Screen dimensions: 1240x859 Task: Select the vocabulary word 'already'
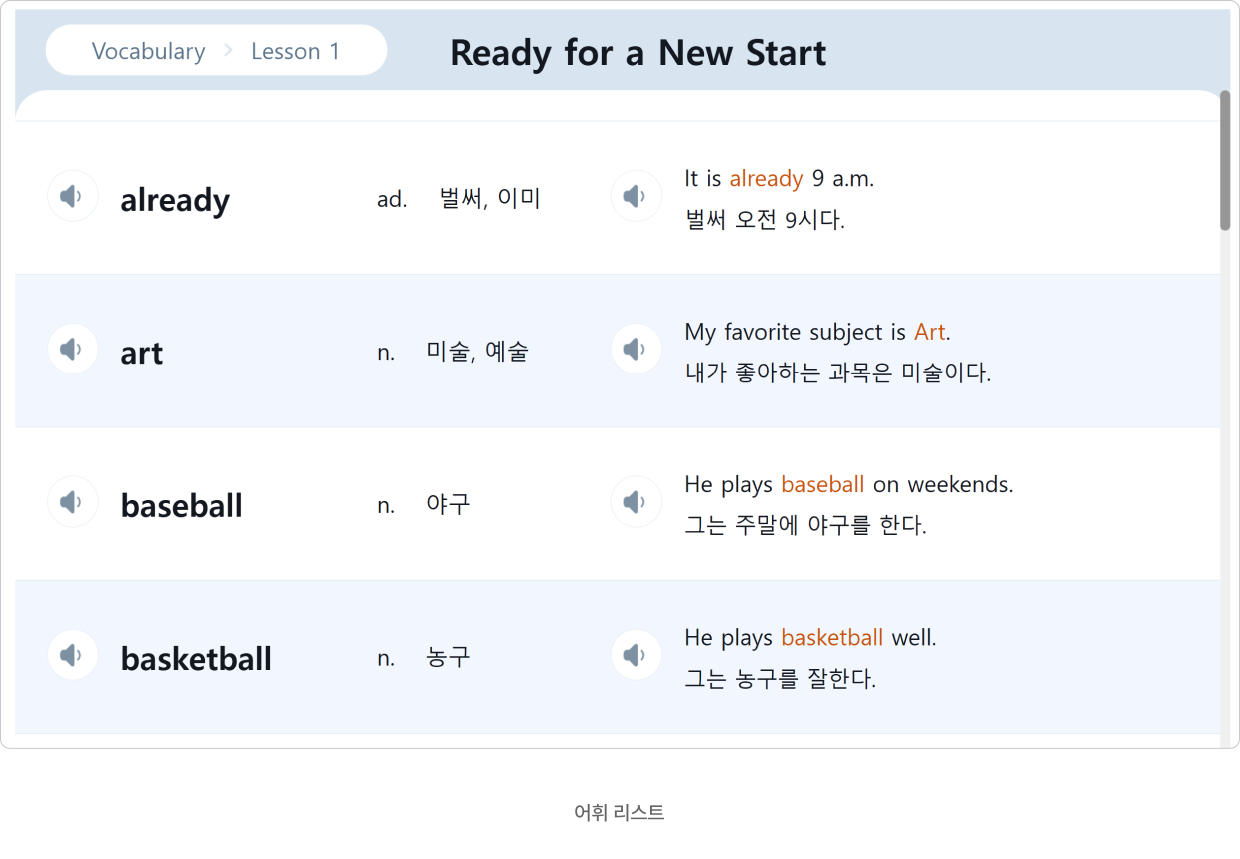175,200
